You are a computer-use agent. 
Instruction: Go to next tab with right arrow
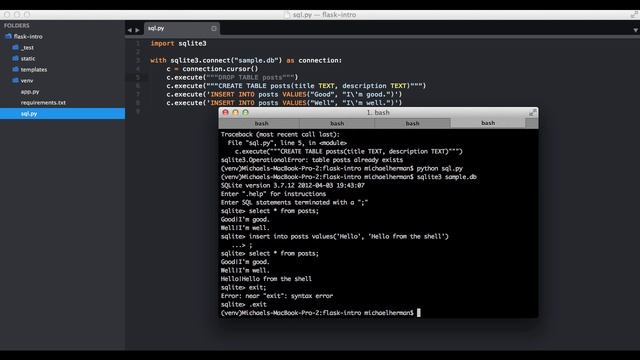[138, 30]
